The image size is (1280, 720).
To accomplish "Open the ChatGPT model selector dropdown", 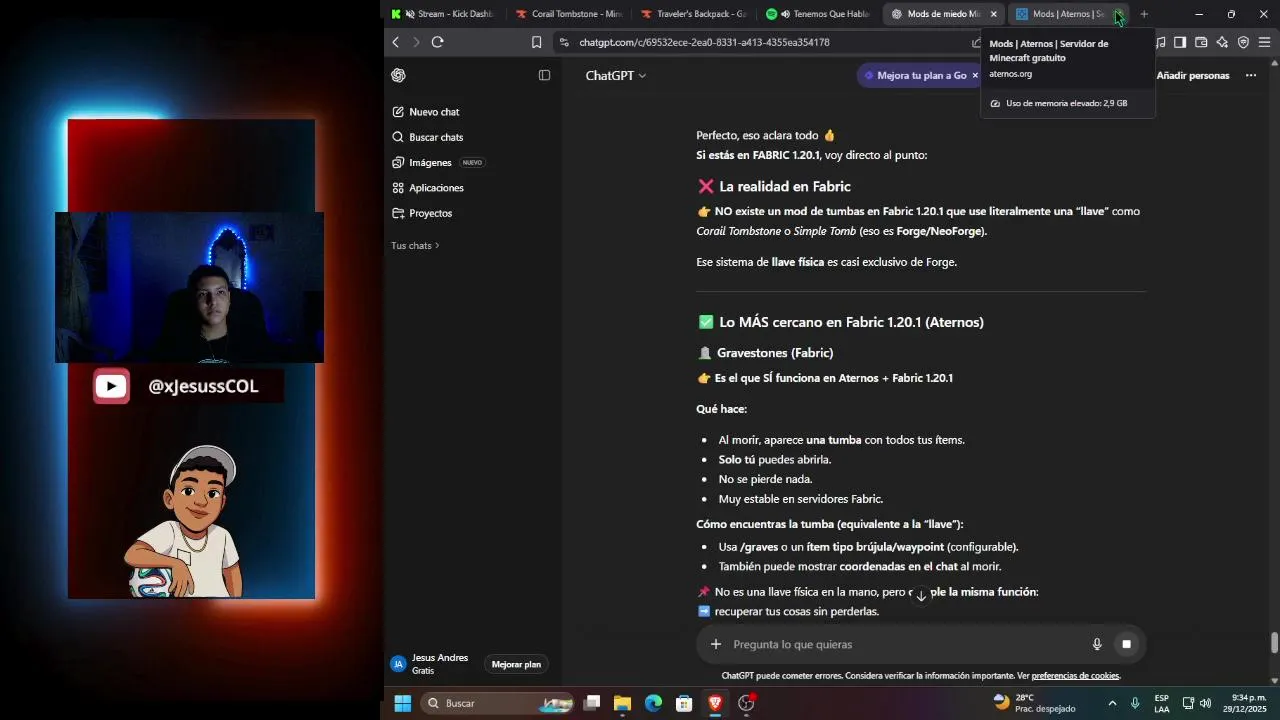I will pyautogui.click(x=616, y=75).
